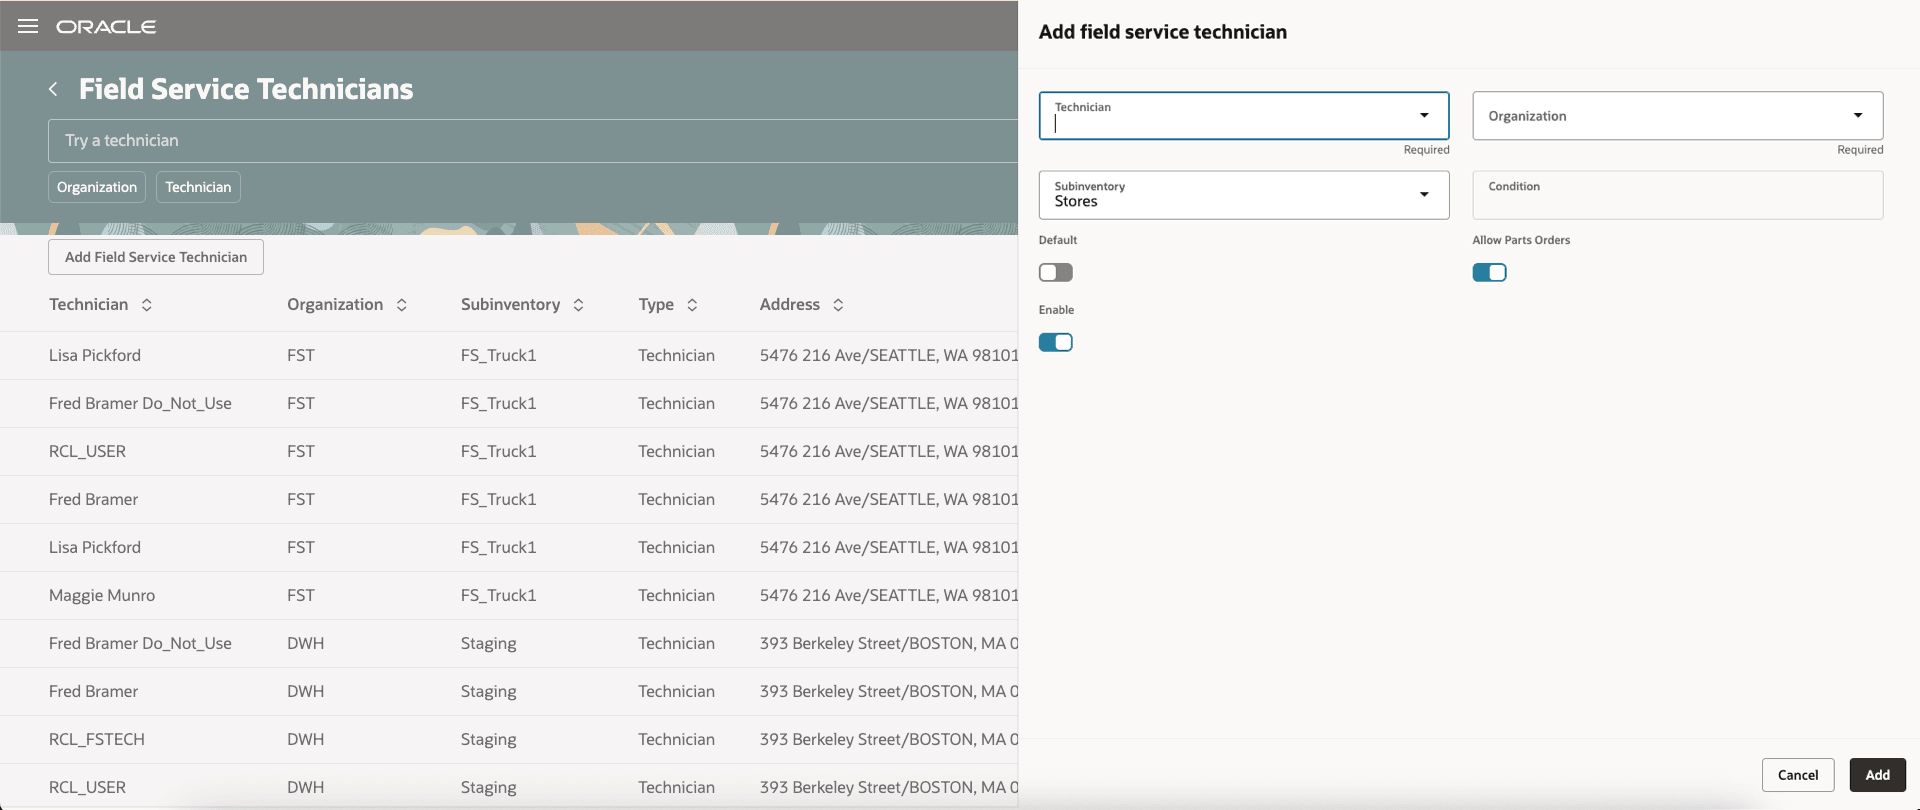This screenshot has width=1920, height=810.
Task: Toggle the Default switch on
Action: pos(1055,272)
